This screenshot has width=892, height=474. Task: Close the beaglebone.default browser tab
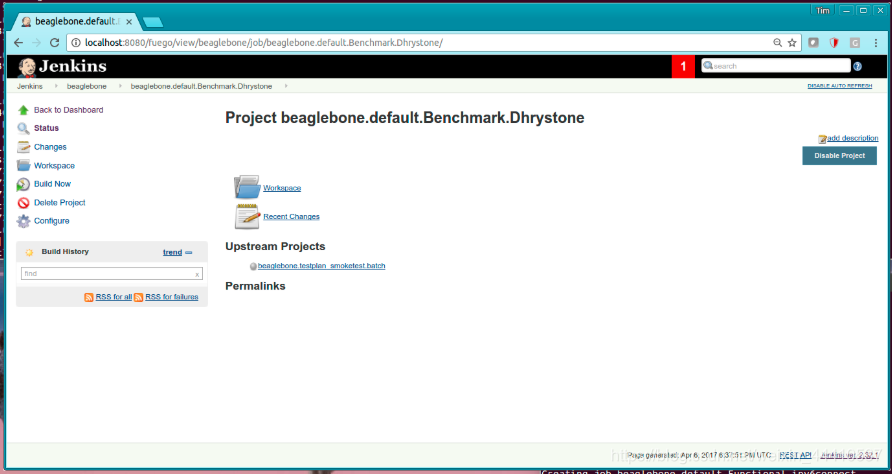pyautogui.click(x=129, y=22)
